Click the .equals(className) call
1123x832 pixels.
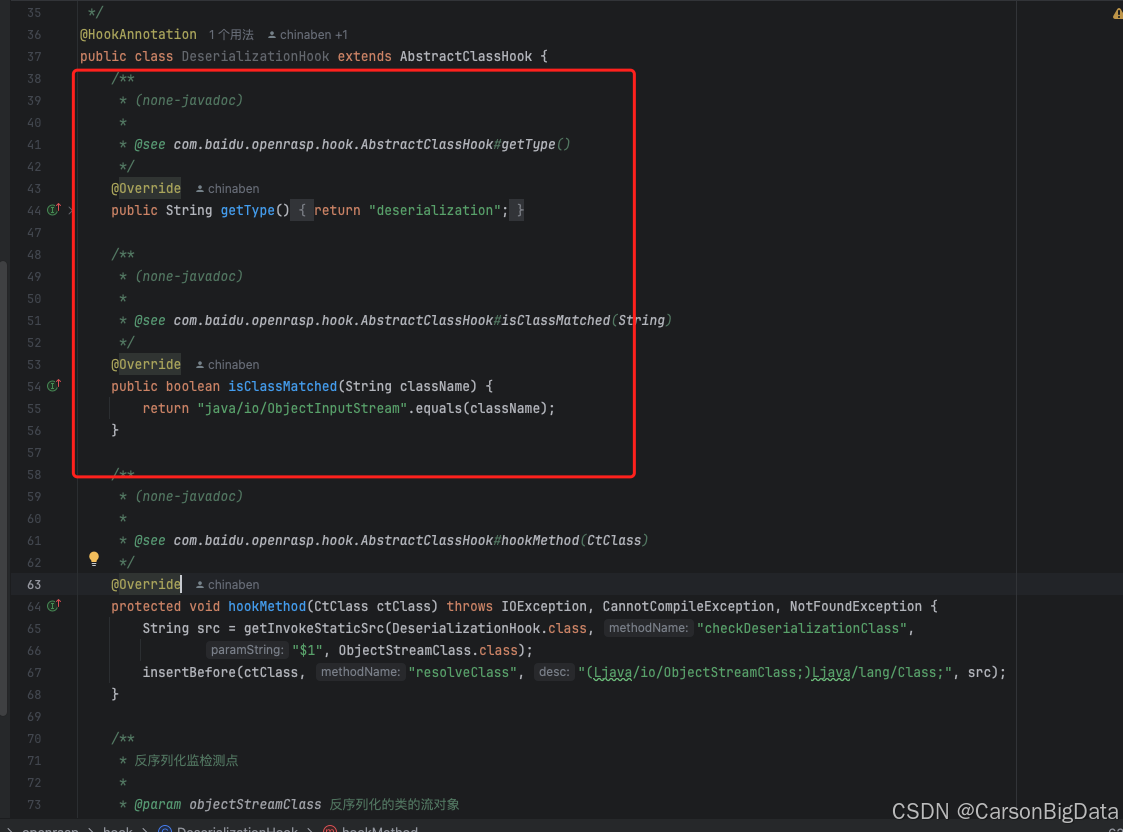tap(477, 409)
